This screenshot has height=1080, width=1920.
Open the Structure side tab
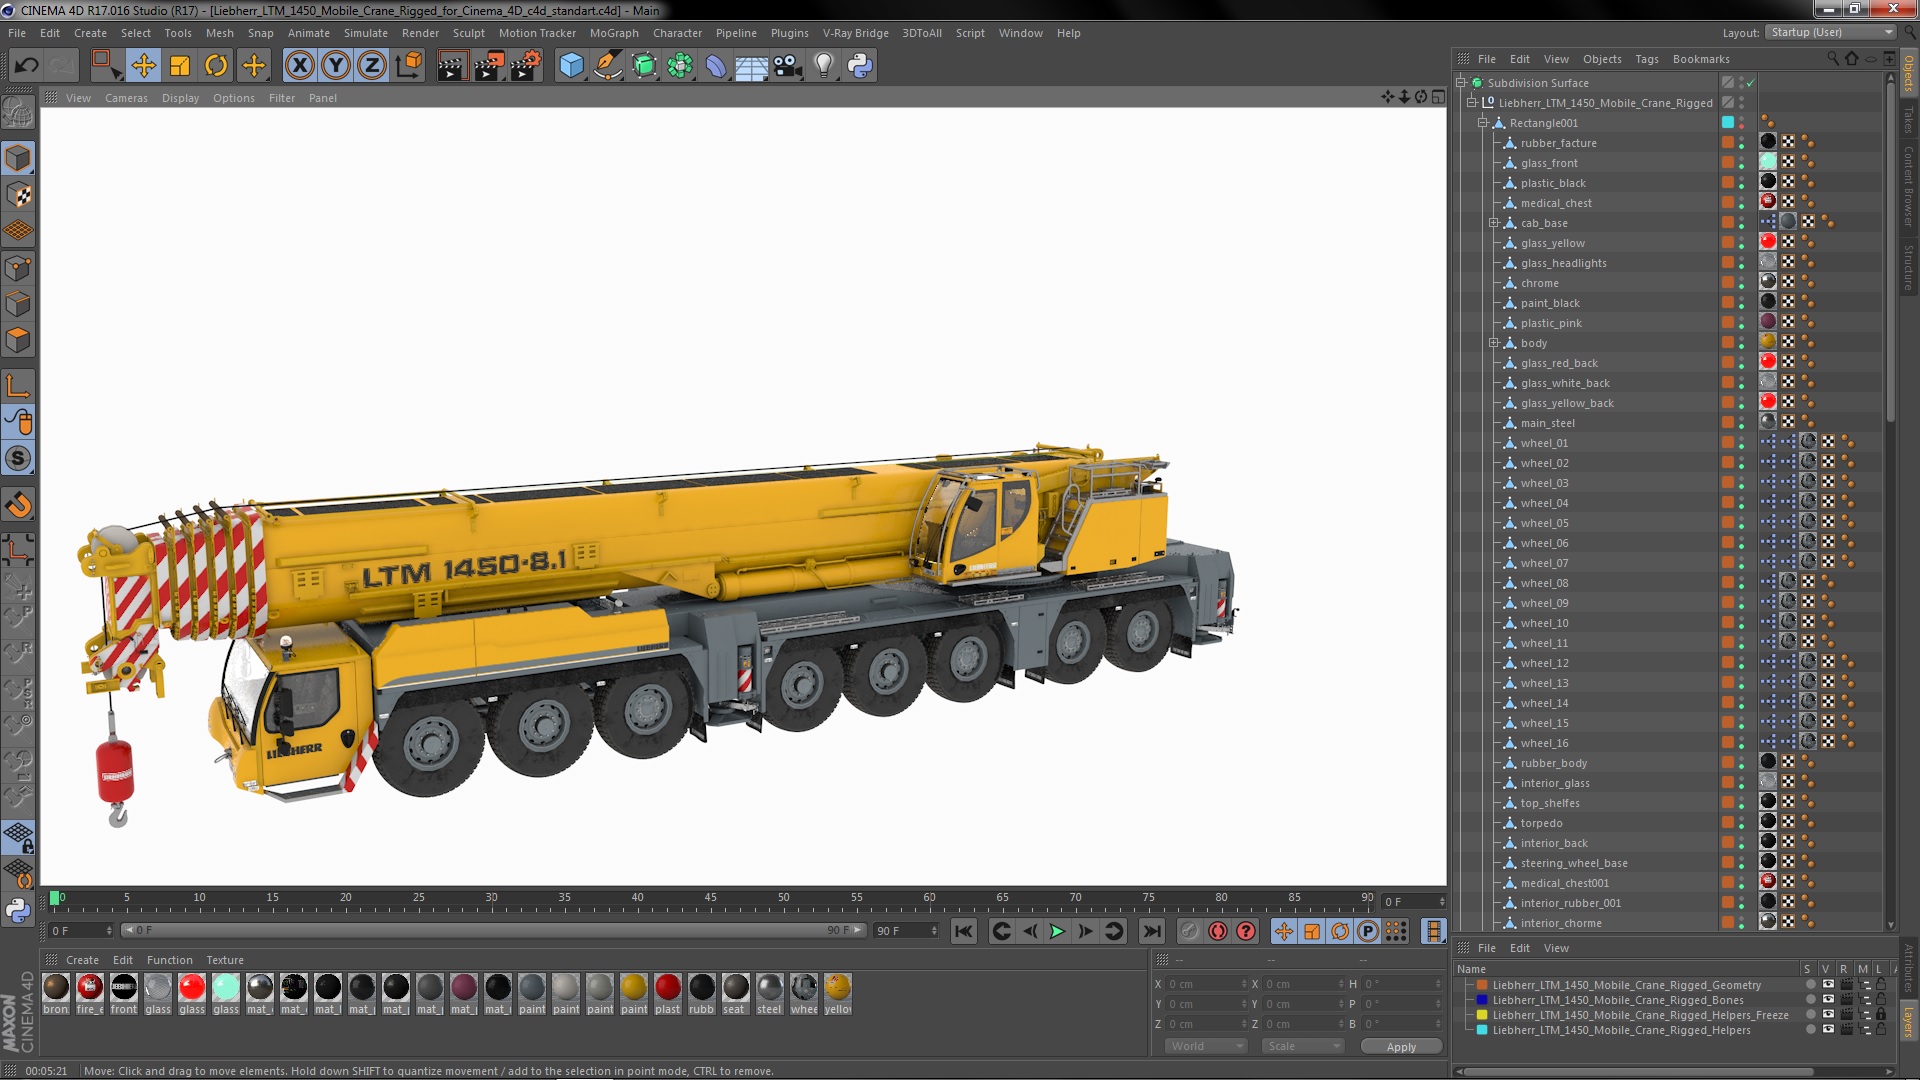(1908, 266)
